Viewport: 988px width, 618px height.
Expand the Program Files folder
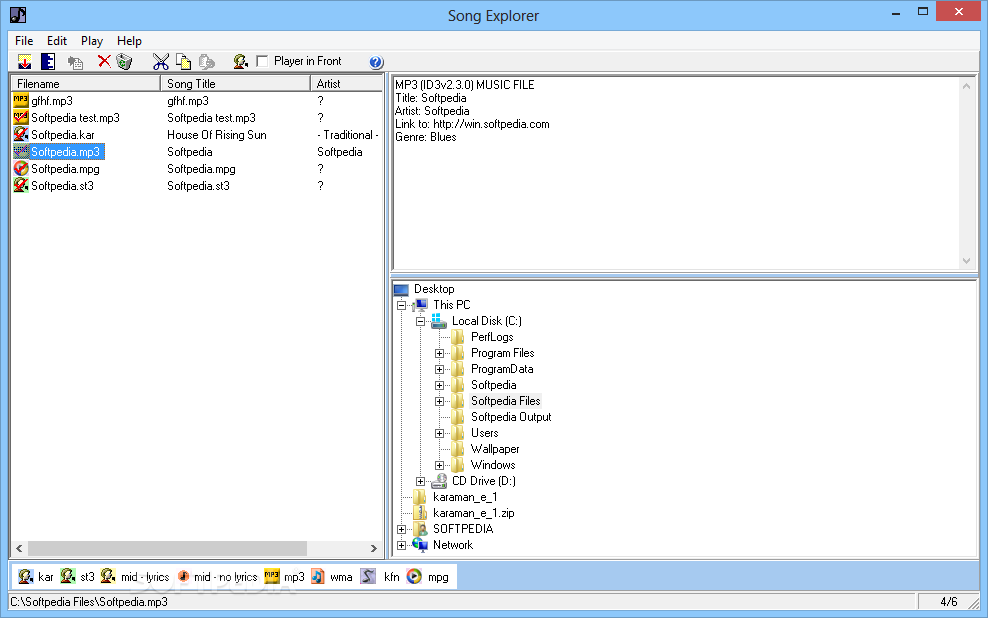(439, 353)
